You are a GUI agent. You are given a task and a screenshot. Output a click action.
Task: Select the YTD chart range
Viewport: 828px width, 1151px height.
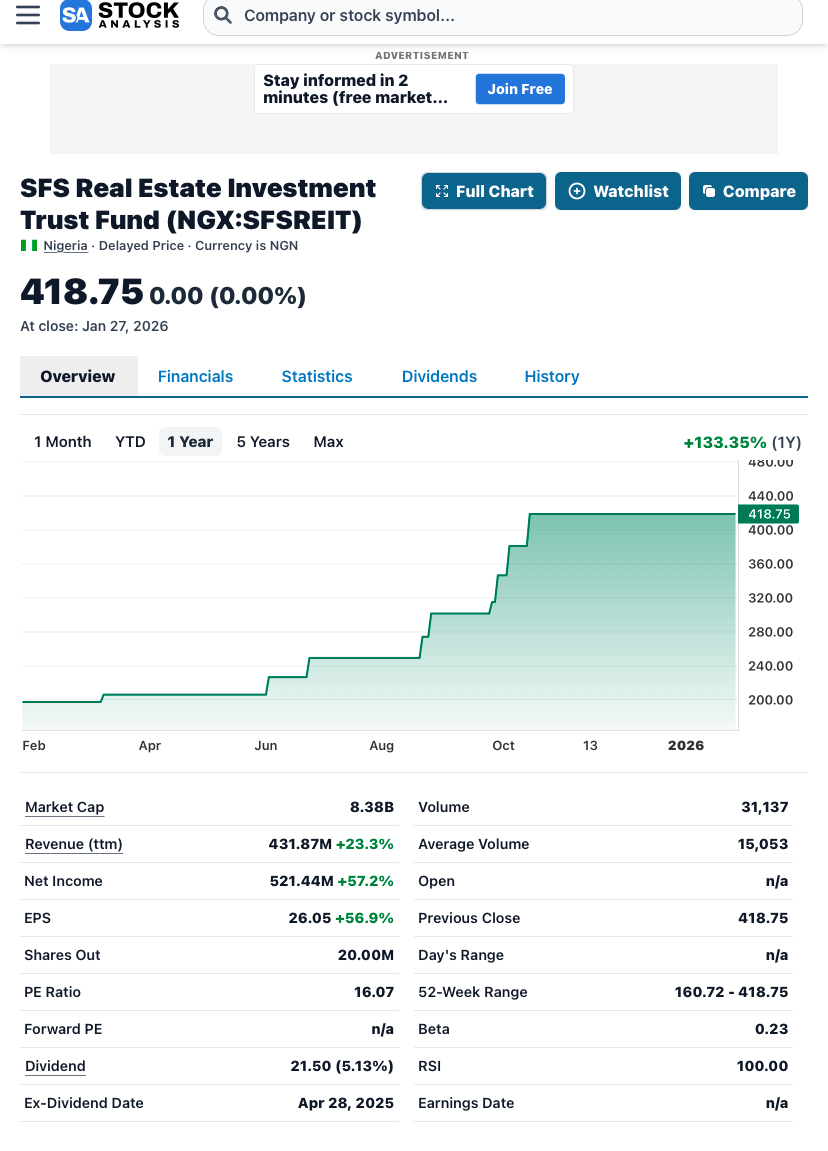tap(130, 442)
